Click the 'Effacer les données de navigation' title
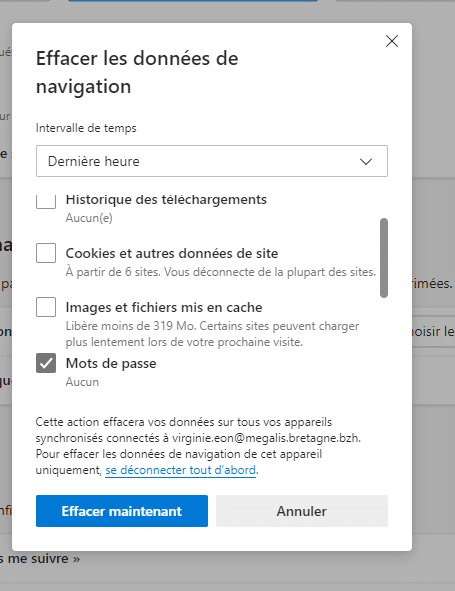 click(x=137, y=72)
